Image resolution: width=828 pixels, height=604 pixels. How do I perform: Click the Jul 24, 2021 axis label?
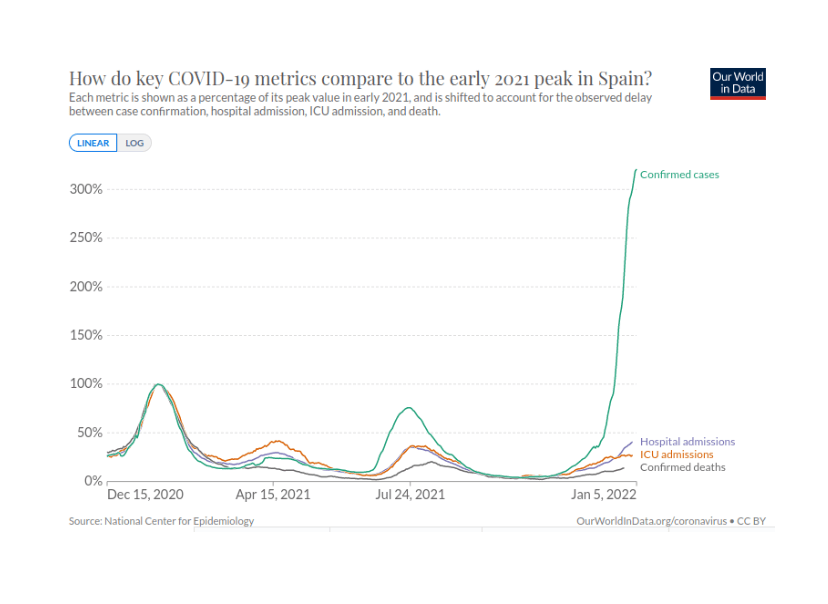tap(410, 495)
